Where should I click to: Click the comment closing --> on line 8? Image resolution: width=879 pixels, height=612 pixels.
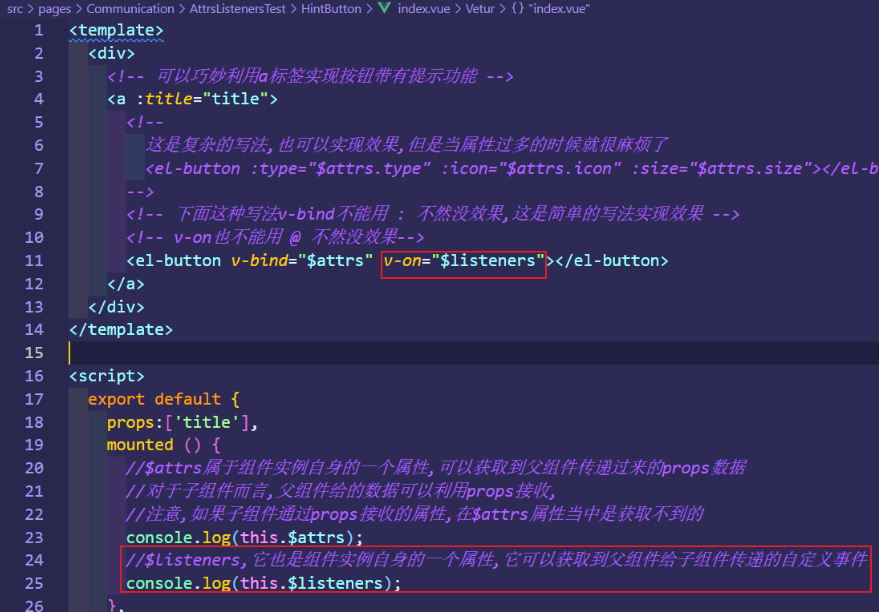tap(140, 192)
